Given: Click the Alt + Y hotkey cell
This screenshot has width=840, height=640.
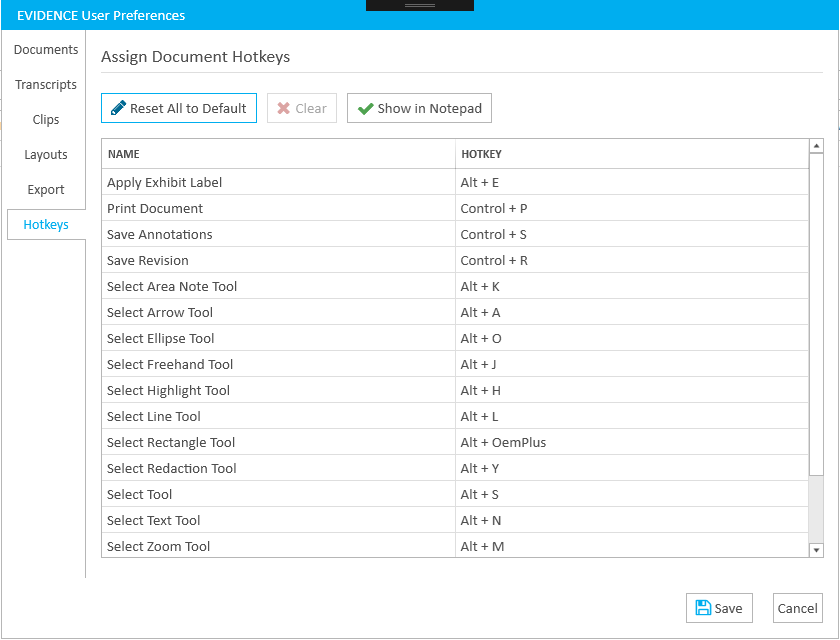Looking at the screenshot, I should click(x=480, y=469).
